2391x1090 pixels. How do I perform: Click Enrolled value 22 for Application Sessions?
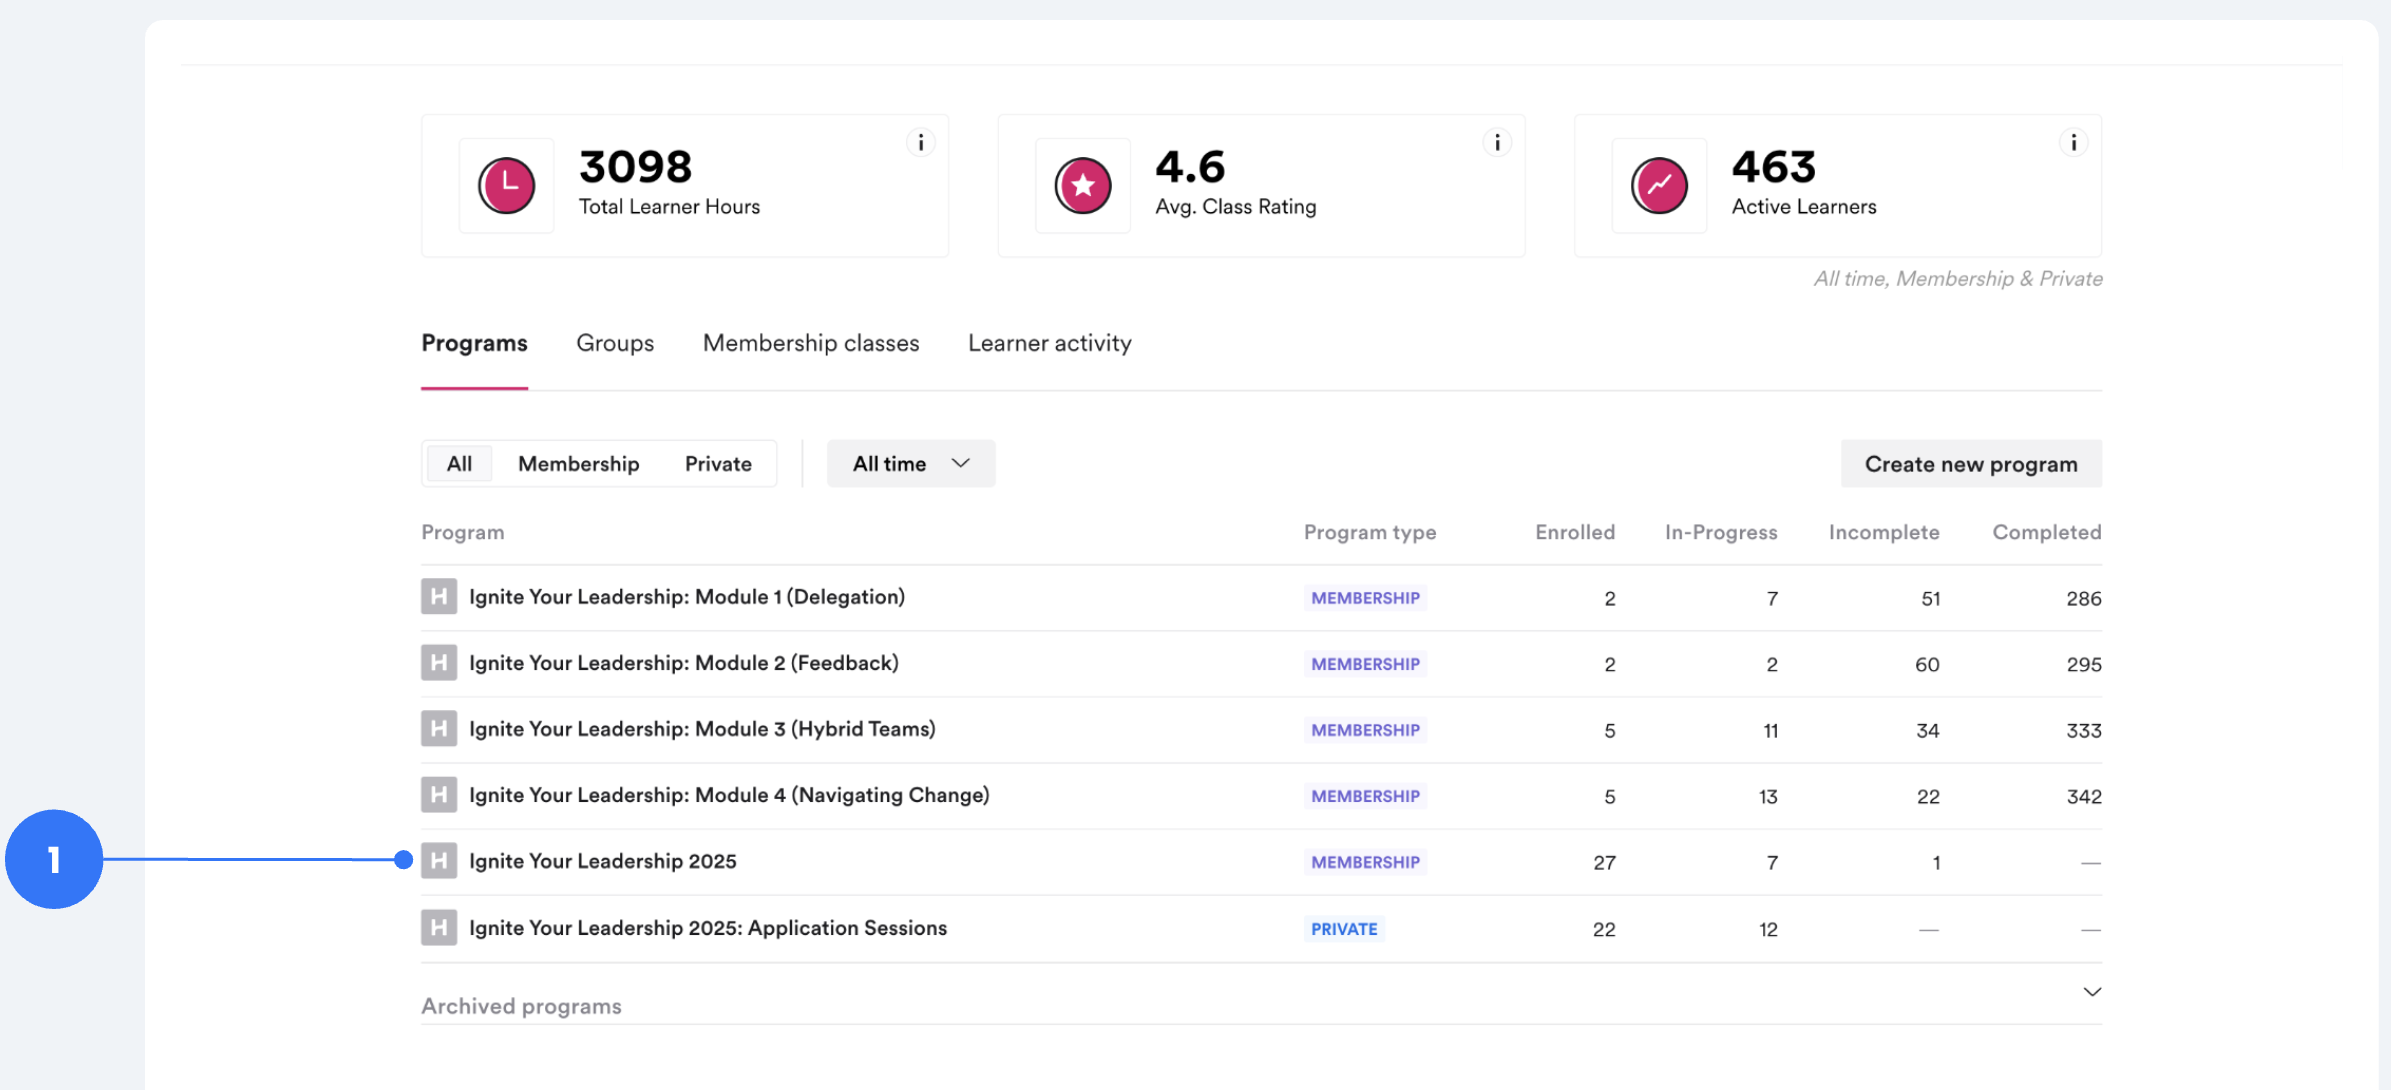pyautogui.click(x=1604, y=929)
